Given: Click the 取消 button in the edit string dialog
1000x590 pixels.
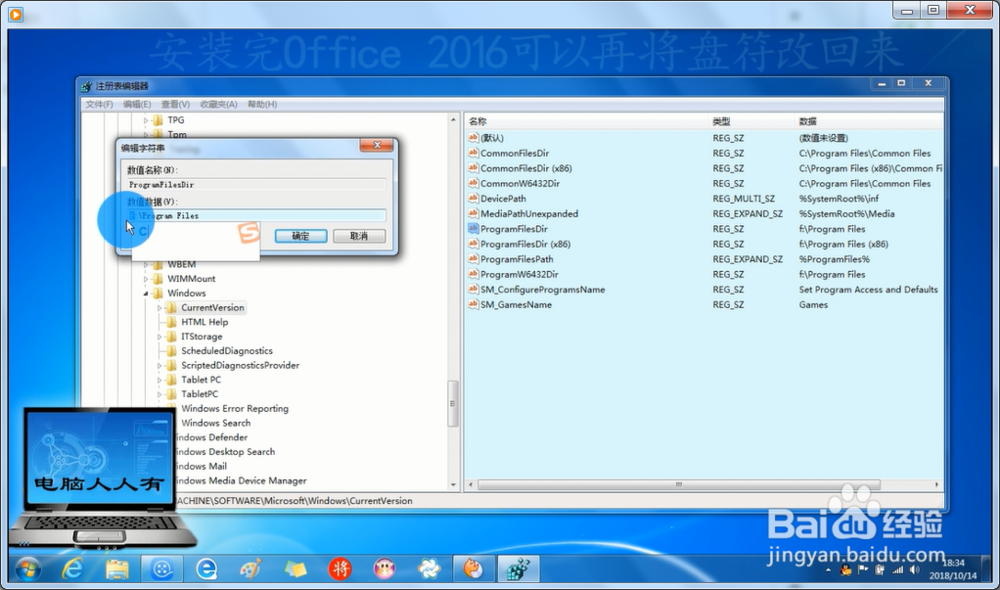Looking at the screenshot, I should pyautogui.click(x=359, y=236).
